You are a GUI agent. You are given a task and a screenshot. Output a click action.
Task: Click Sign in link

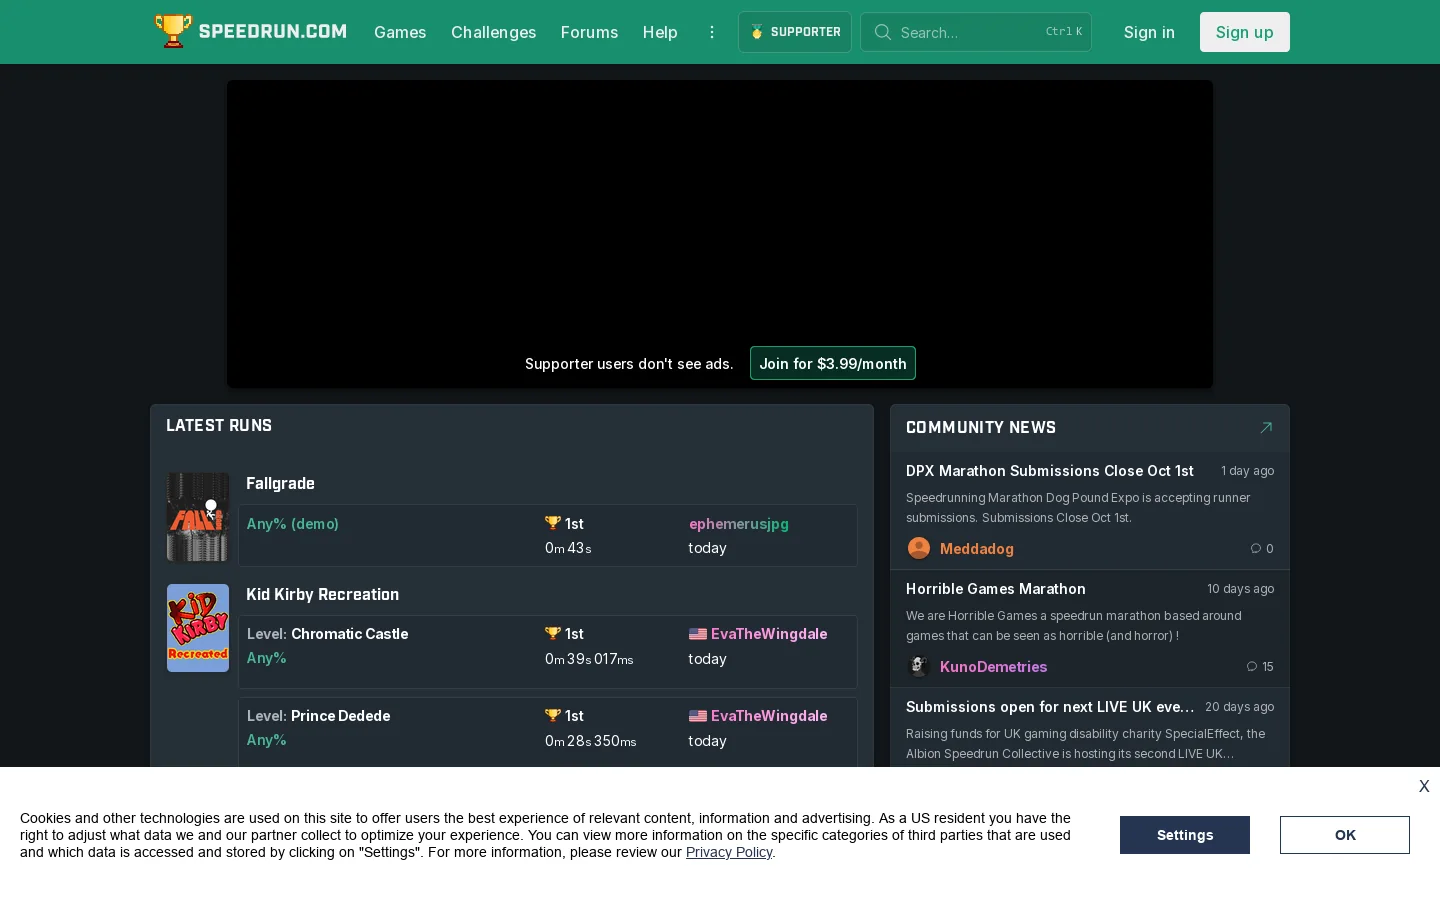(1149, 32)
